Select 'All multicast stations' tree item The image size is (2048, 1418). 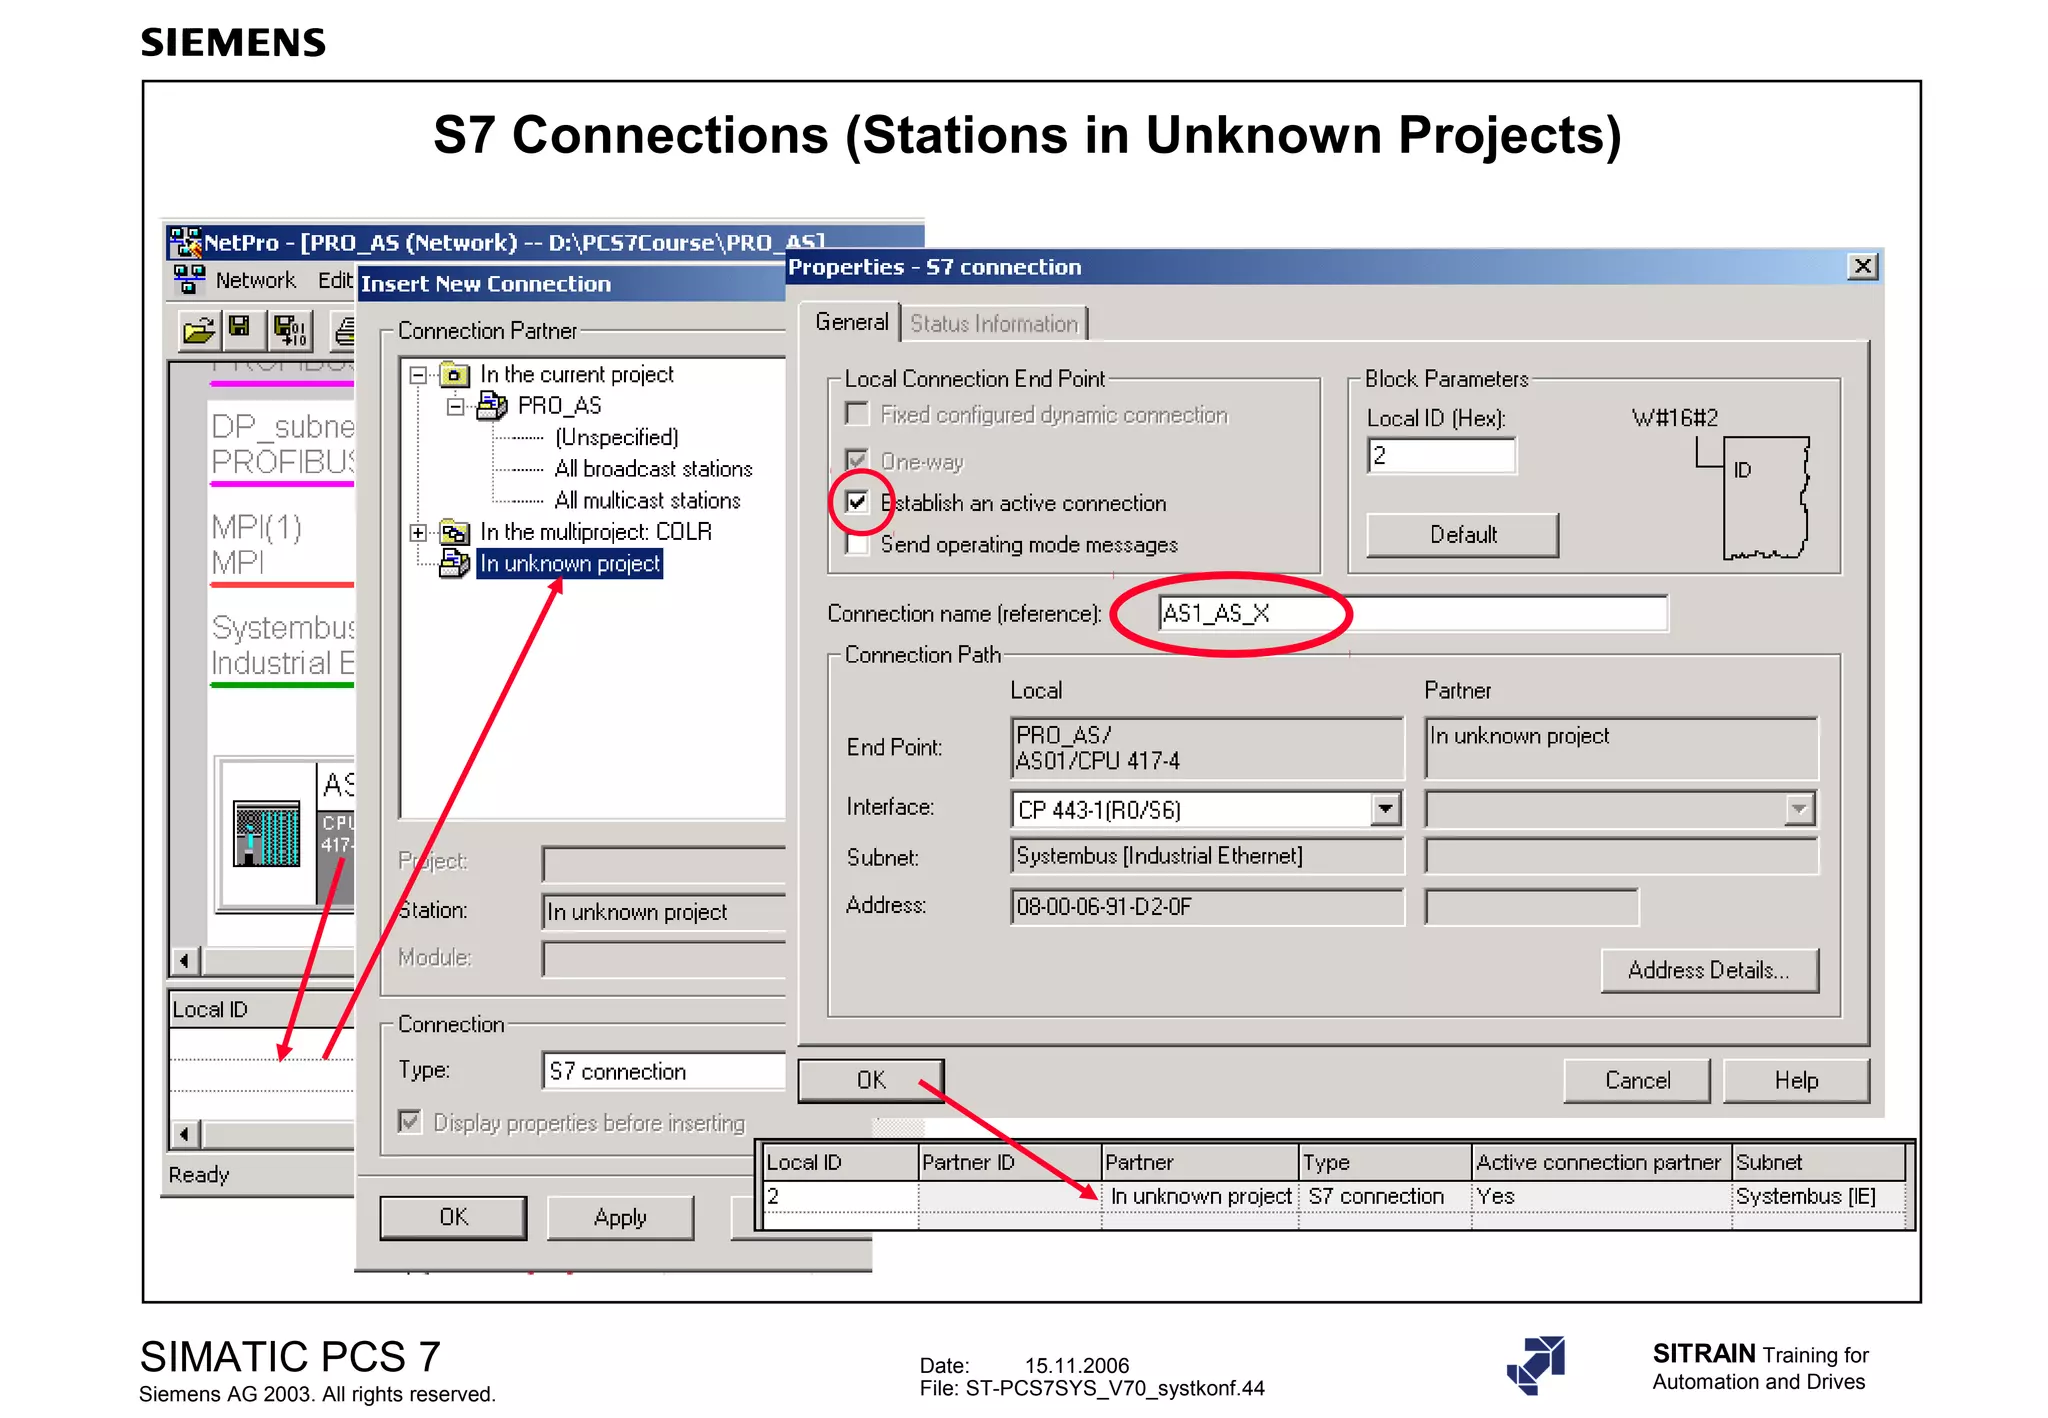tap(648, 500)
